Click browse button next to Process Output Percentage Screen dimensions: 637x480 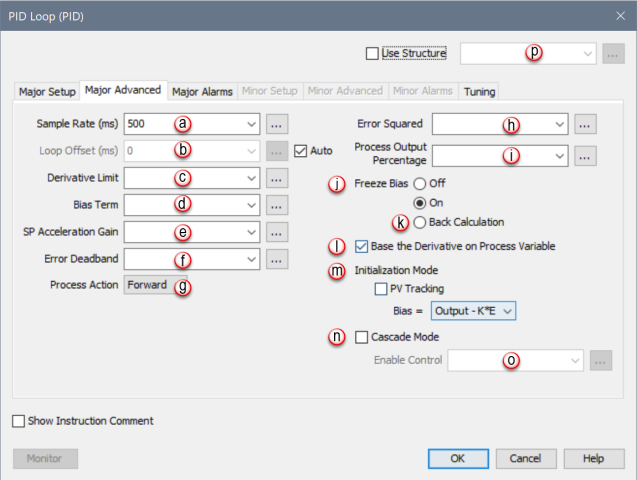586,156
